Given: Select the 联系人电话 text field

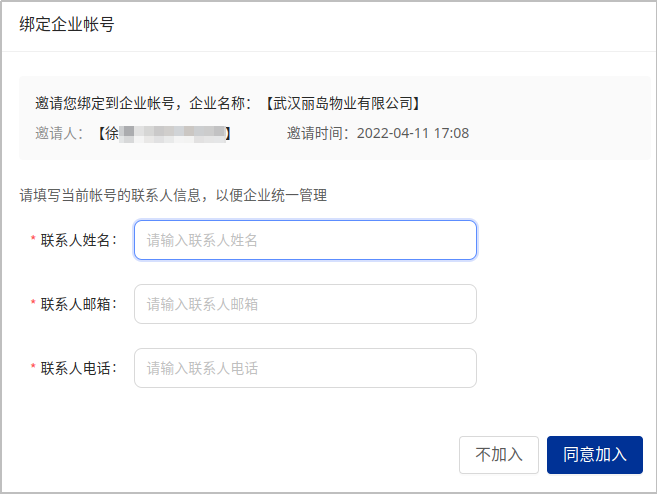Looking at the screenshot, I should click(305, 368).
